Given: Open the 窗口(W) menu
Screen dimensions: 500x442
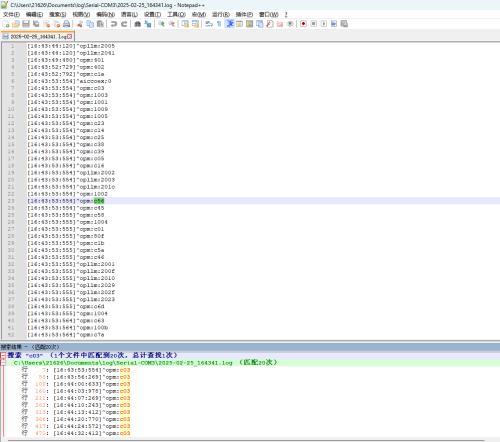Looking at the screenshot, I should coord(269,14).
